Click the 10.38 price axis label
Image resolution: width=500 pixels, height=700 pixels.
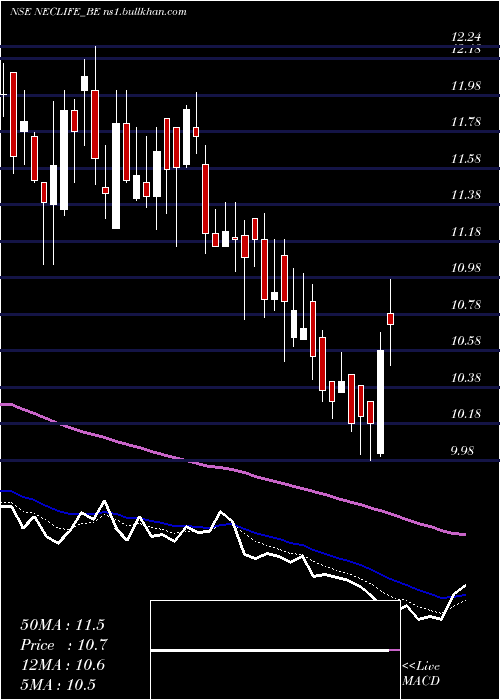pos(466,378)
